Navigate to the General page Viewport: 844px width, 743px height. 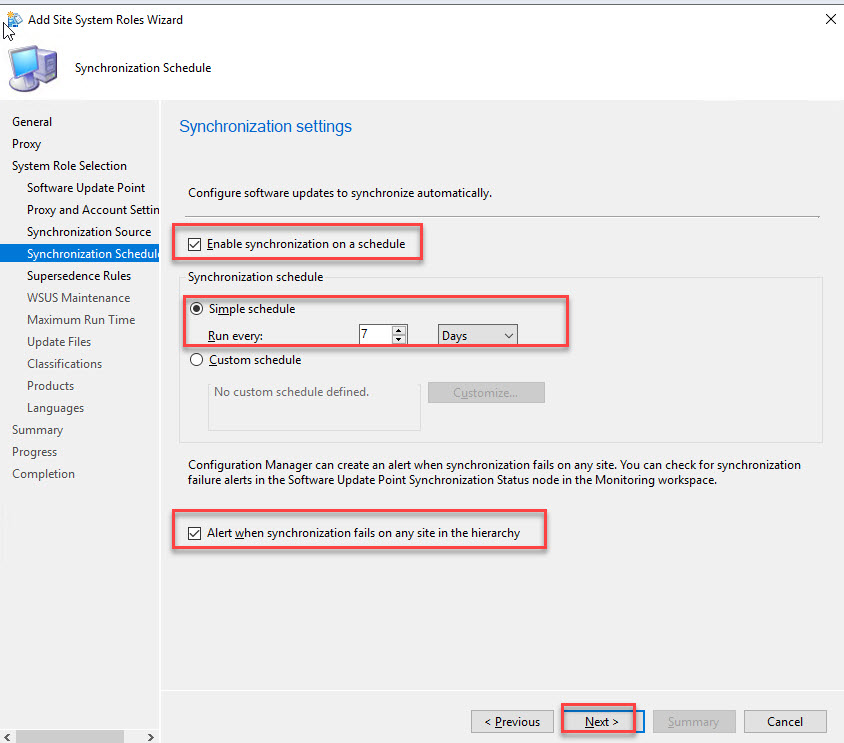coord(32,122)
